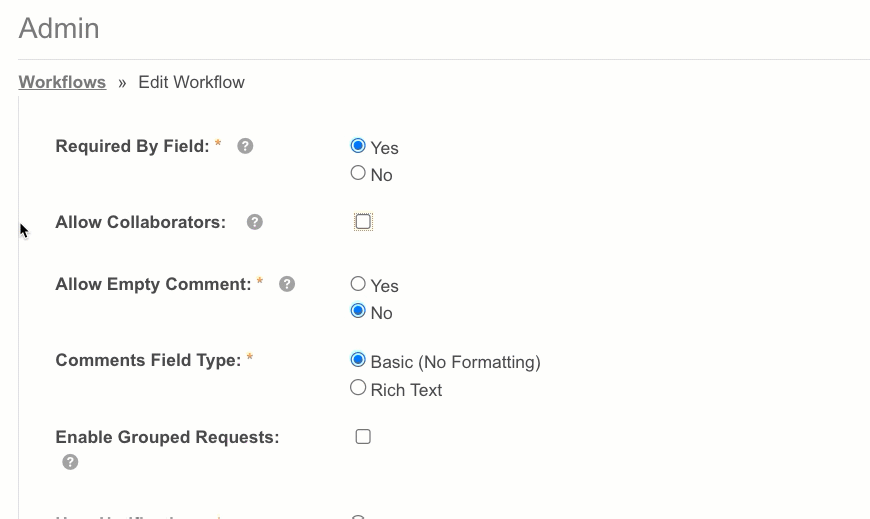The image size is (870, 519).
Task: Switch comments field type to Rich Text
Action: (358, 388)
